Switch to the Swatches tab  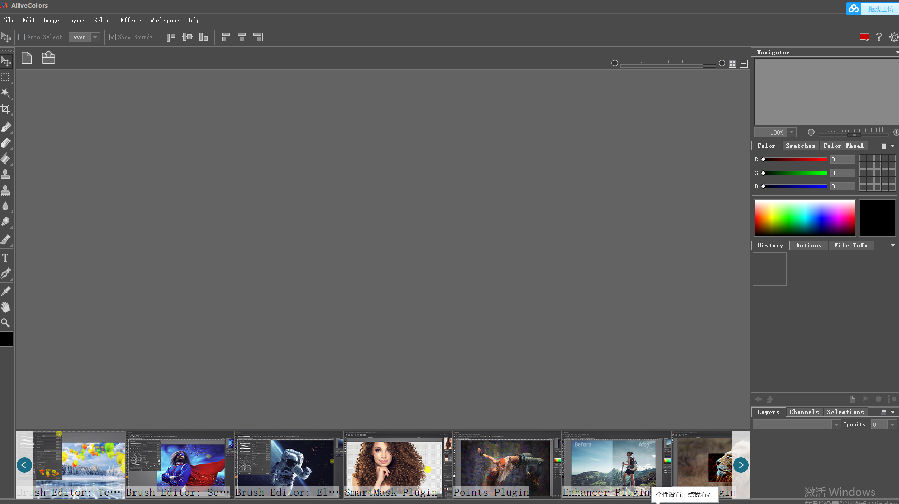800,146
